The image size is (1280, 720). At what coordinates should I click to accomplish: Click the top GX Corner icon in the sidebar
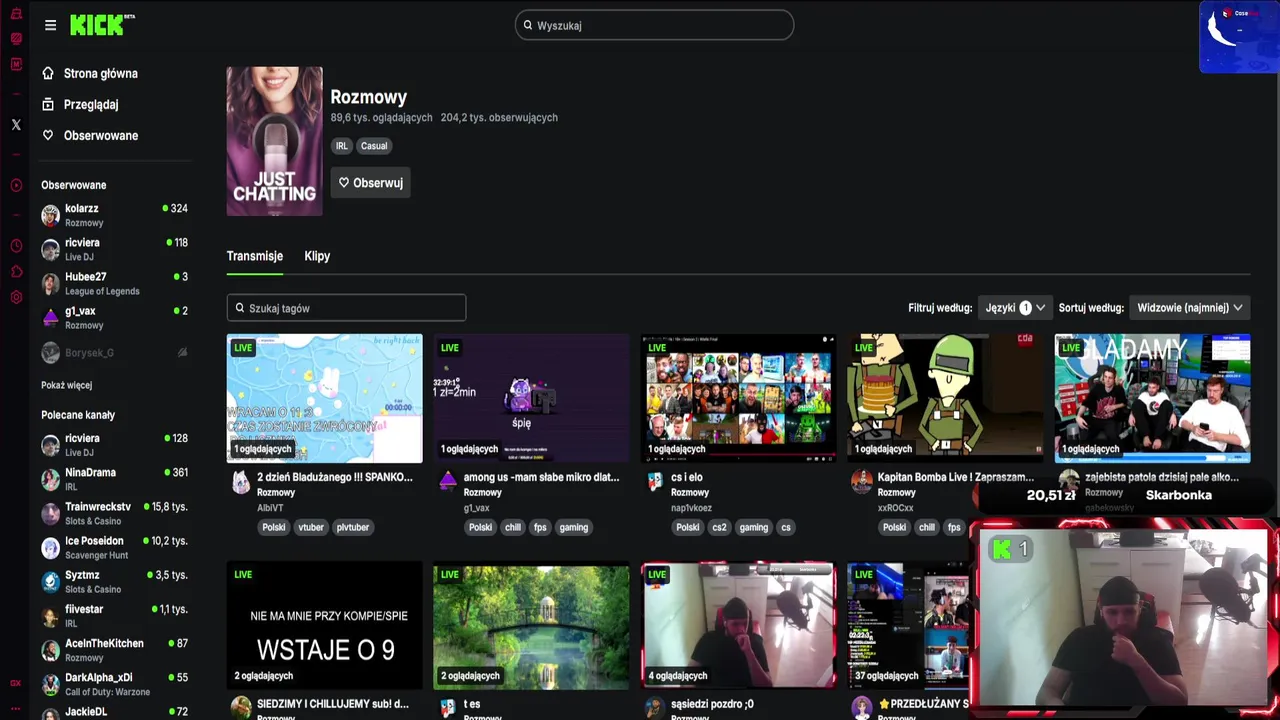16,13
